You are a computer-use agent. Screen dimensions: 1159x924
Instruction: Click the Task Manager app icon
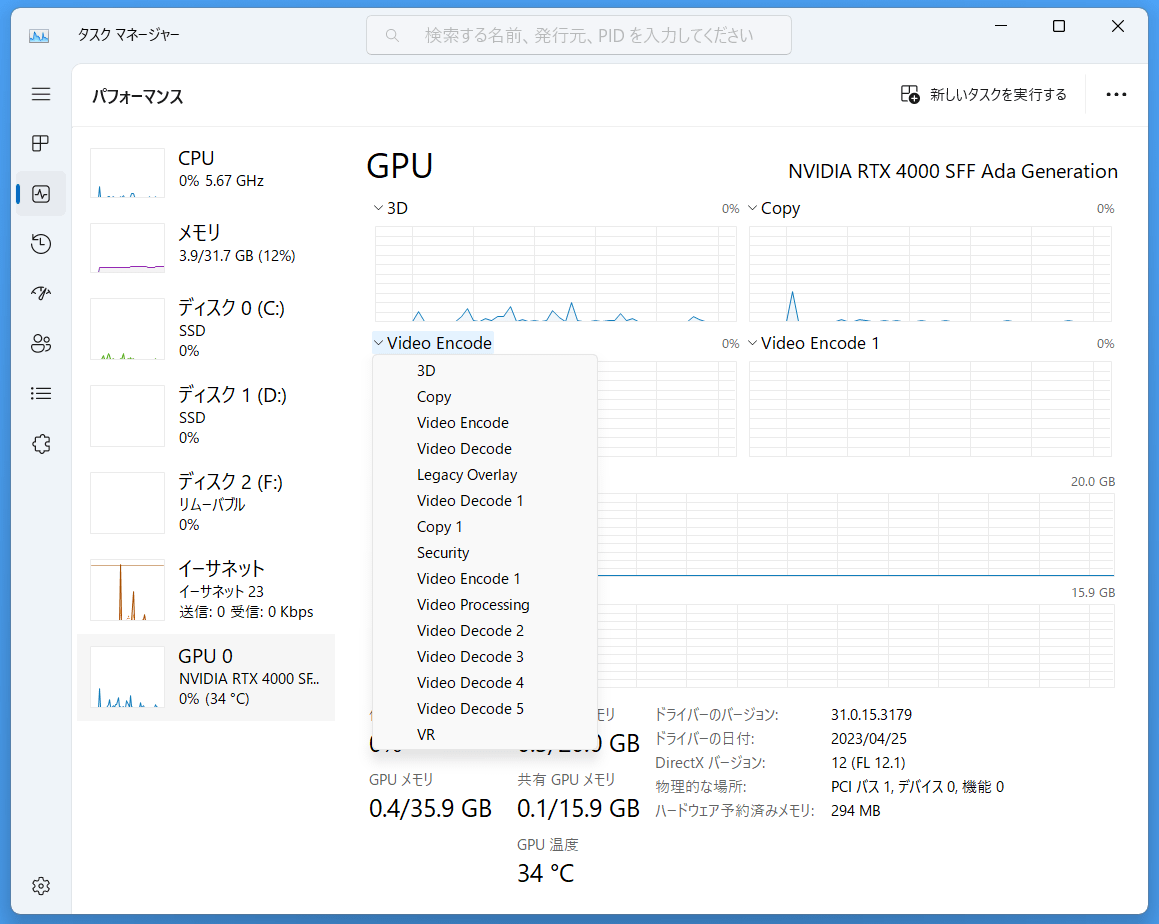38,35
